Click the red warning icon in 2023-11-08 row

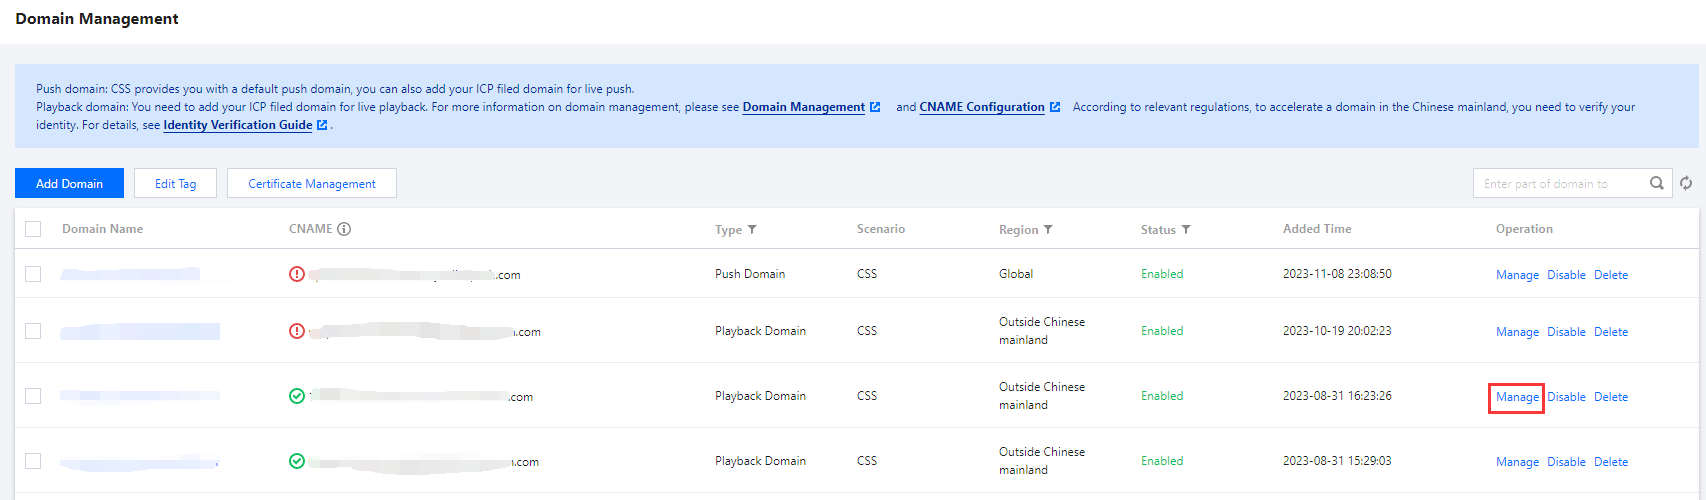coord(297,274)
